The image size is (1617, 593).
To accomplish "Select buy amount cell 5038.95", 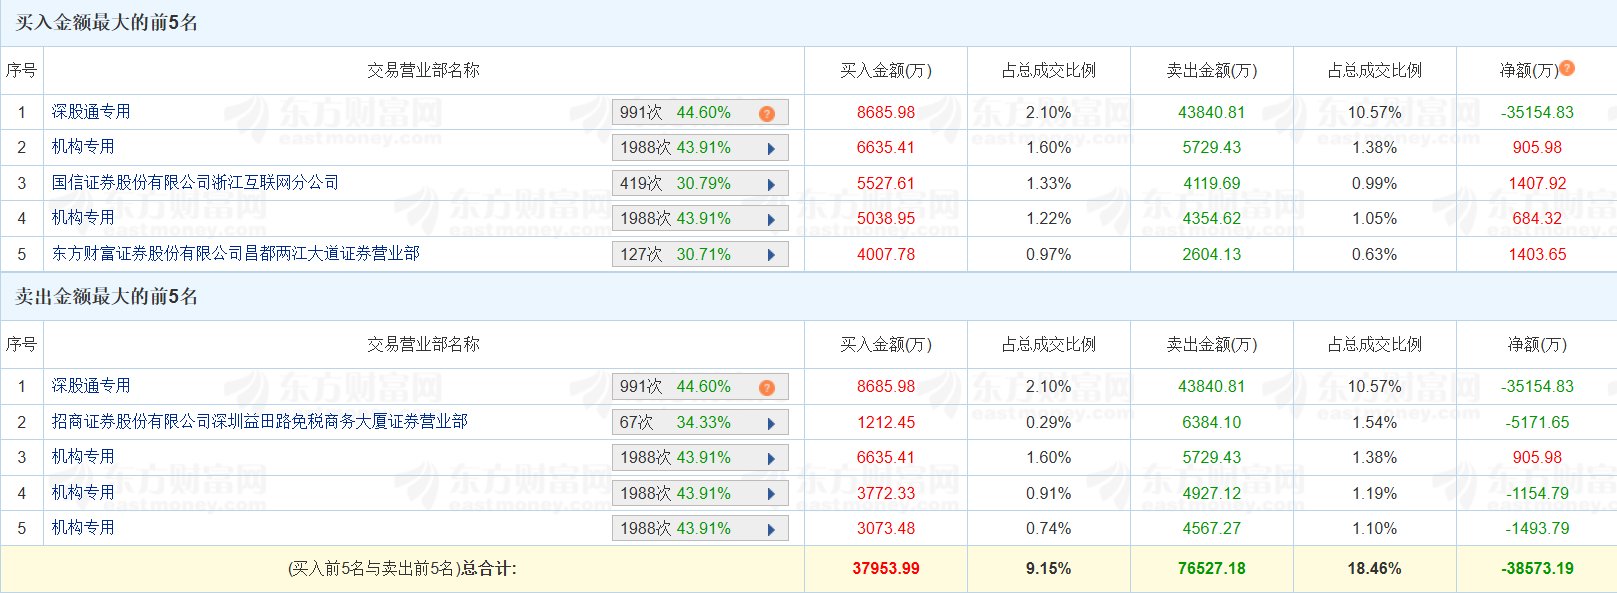I will click(886, 218).
